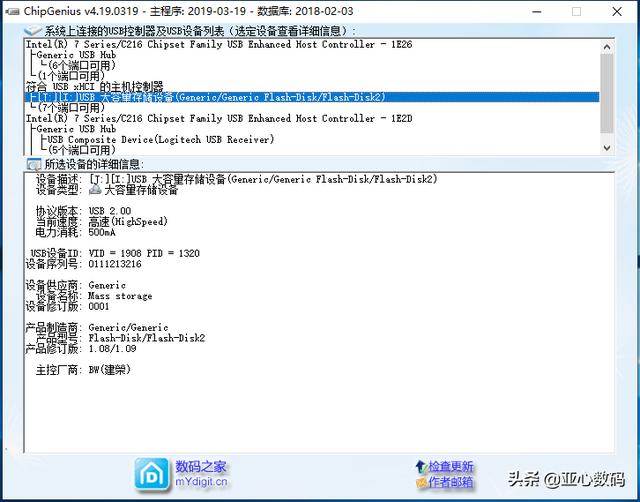Click the mass storage drive icon beside 设备类型
Viewport: 640px width, 502px height.
click(x=95, y=190)
